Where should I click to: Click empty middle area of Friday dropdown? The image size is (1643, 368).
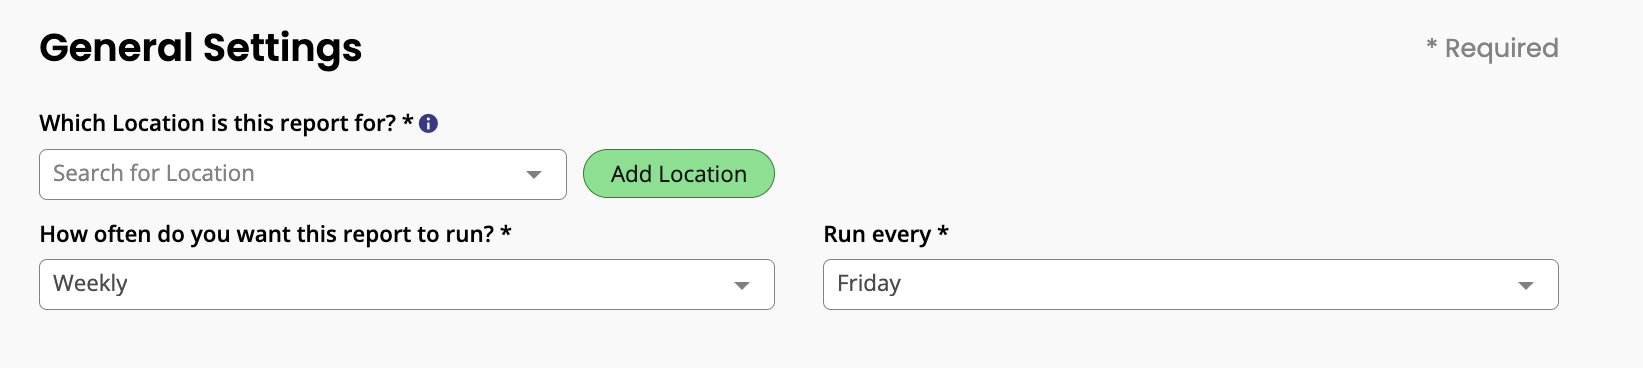click(x=1200, y=284)
